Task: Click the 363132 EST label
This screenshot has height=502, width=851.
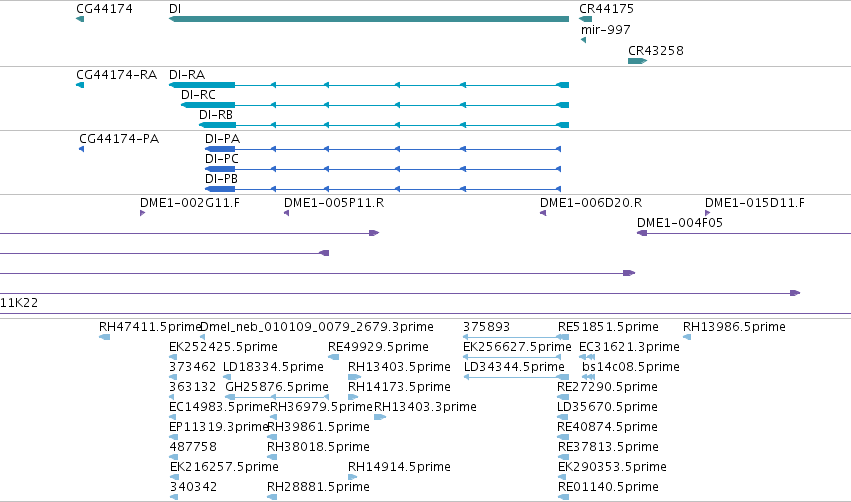Action: coord(193,387)
